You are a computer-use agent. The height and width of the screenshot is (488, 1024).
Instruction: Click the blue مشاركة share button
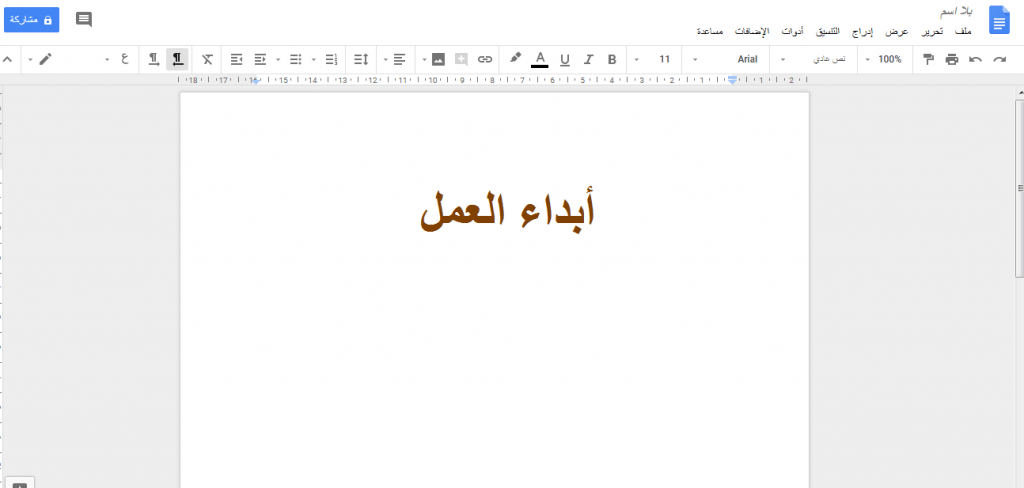click(x=31, y=20)
